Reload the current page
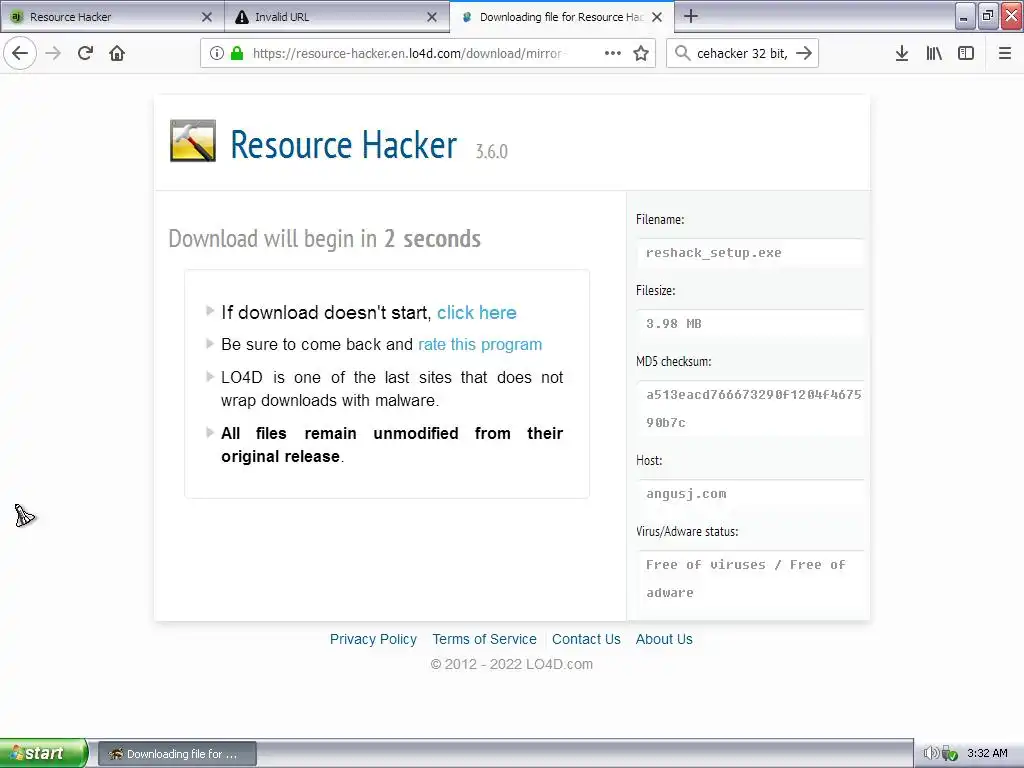This screenshot has width=1024, height=768. [85, 54]
